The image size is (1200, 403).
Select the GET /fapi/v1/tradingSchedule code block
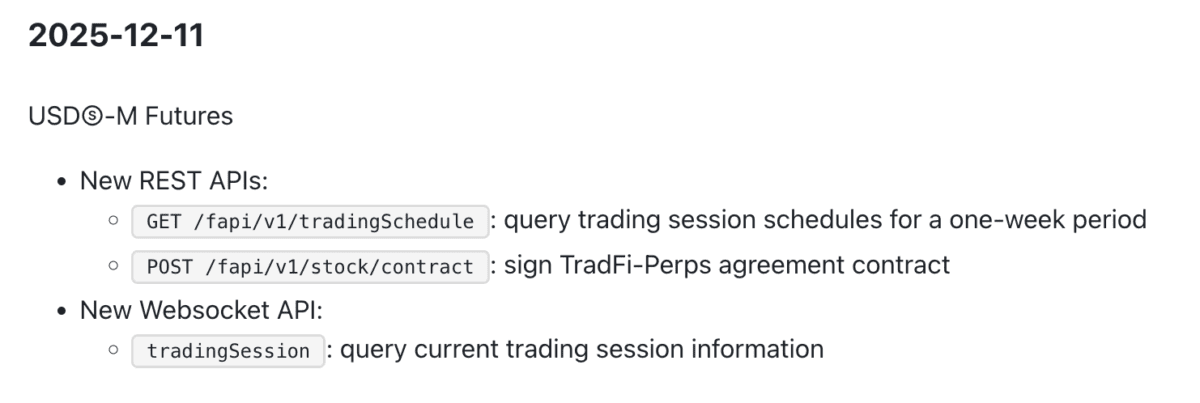[310, 222]
